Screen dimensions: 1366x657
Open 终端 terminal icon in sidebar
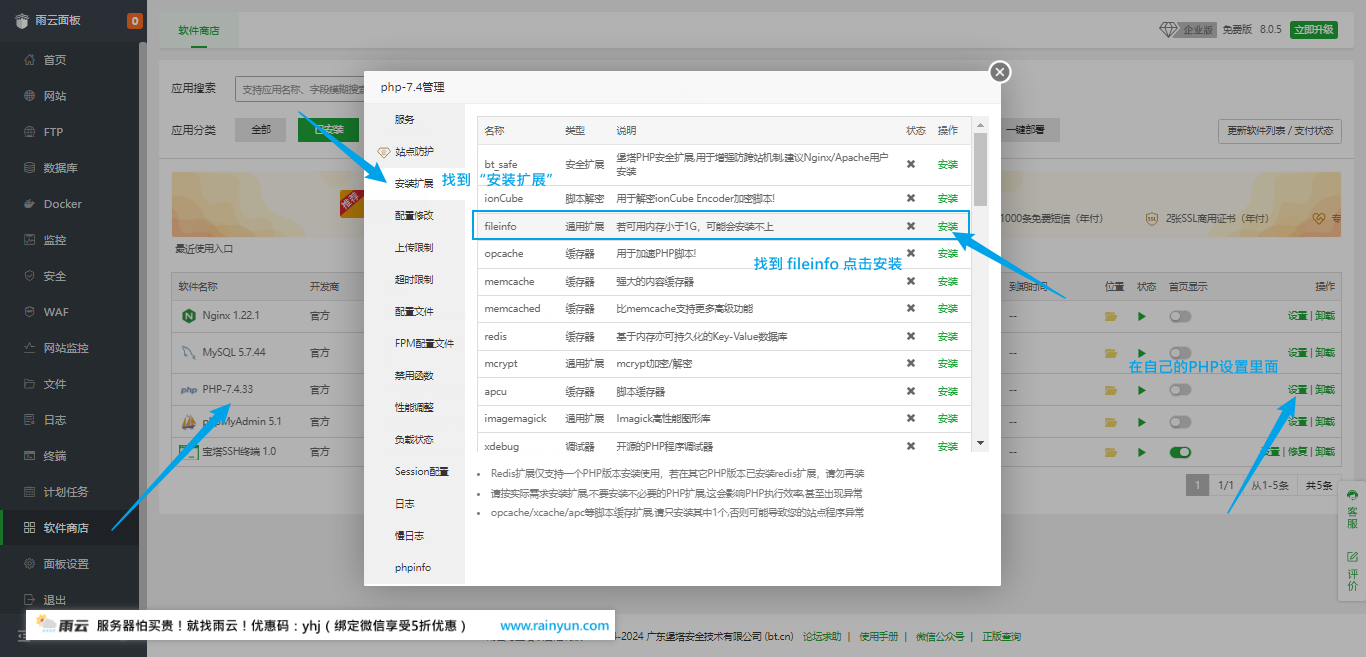click(x=30, y=456)
